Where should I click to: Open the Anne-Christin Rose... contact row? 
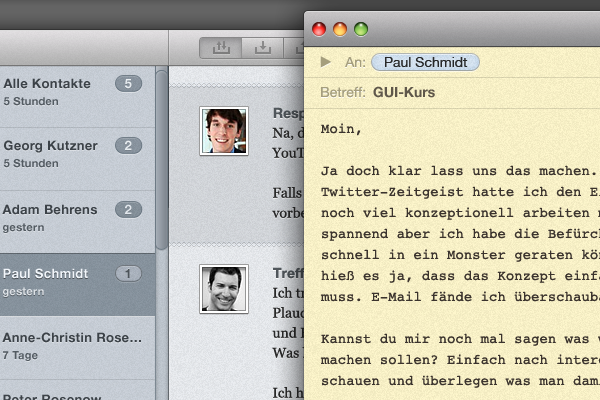click(77, 348)
